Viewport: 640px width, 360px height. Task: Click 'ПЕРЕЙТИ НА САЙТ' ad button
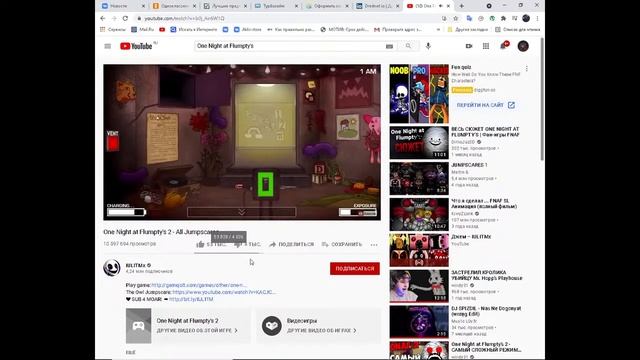click(485, 105)
